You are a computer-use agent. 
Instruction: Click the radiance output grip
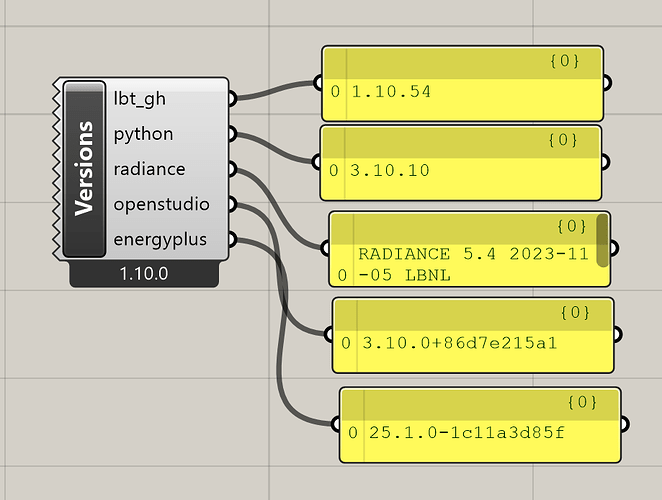click(233, 169)
